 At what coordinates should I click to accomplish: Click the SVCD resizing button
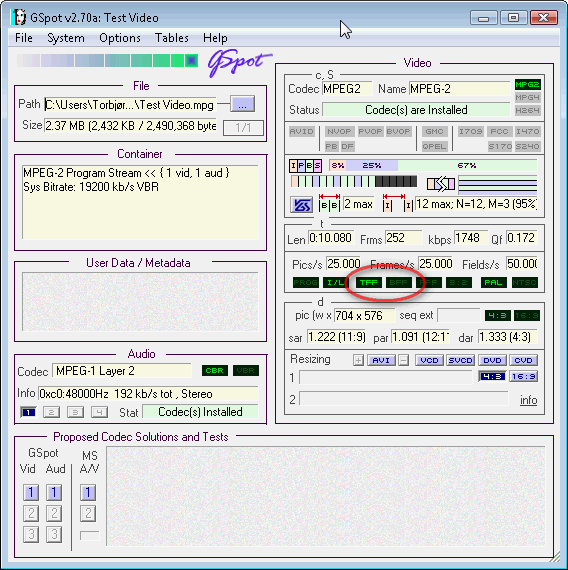460,360
